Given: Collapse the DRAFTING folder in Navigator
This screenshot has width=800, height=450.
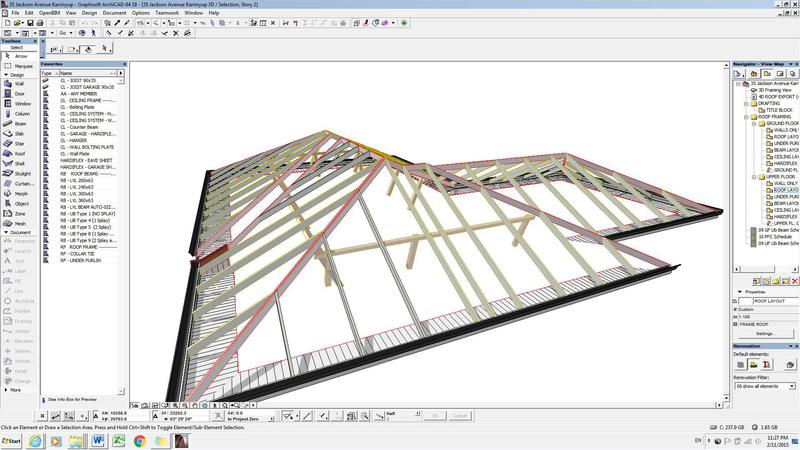Looking at the screenshot, I should 746,104.
